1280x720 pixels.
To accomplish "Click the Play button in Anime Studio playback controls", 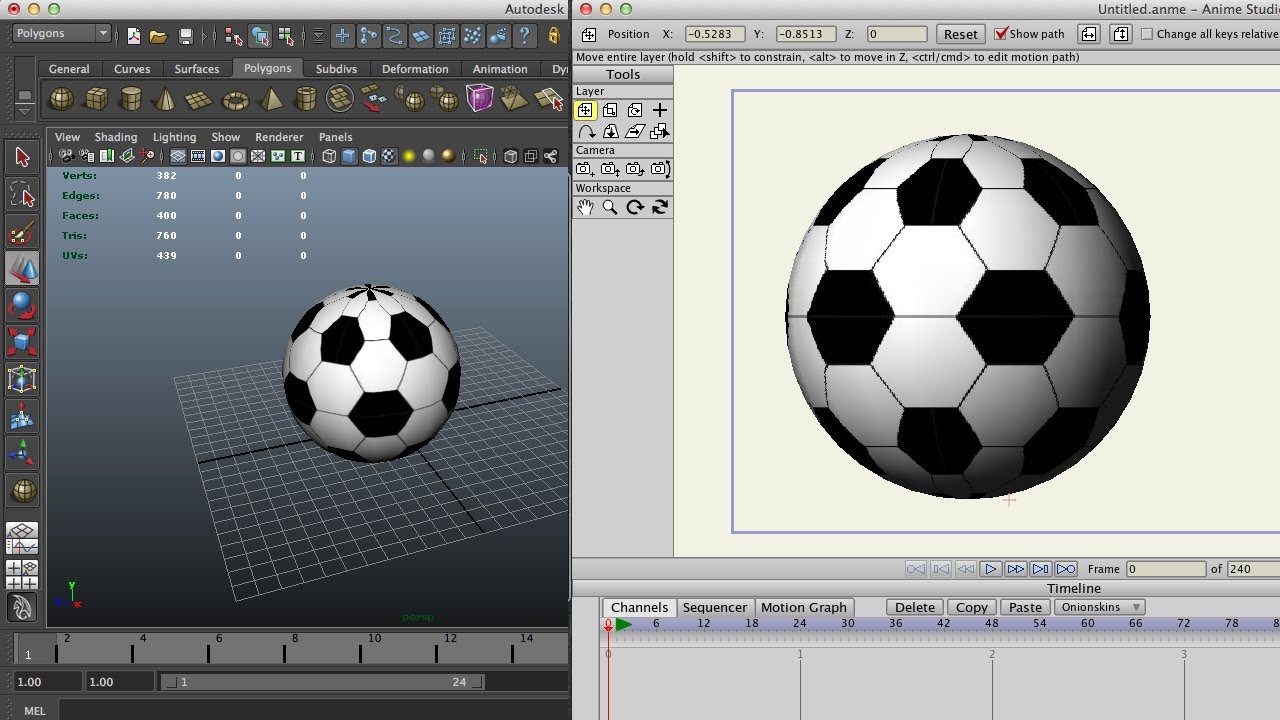I will point(990,569).
